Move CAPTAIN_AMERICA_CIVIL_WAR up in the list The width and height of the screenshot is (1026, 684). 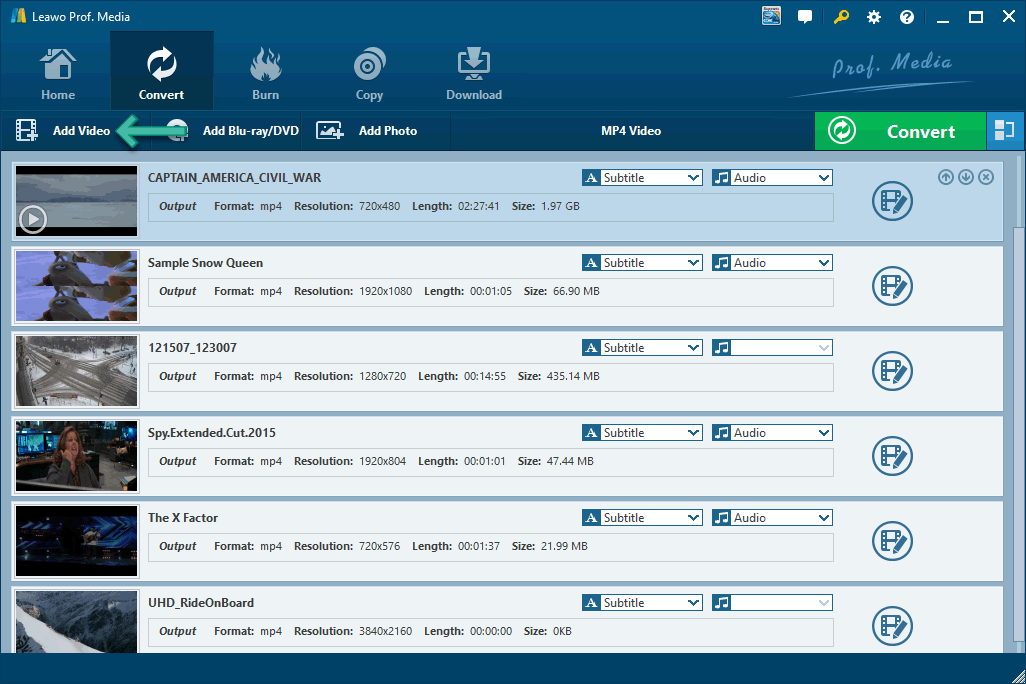point(946,177)
